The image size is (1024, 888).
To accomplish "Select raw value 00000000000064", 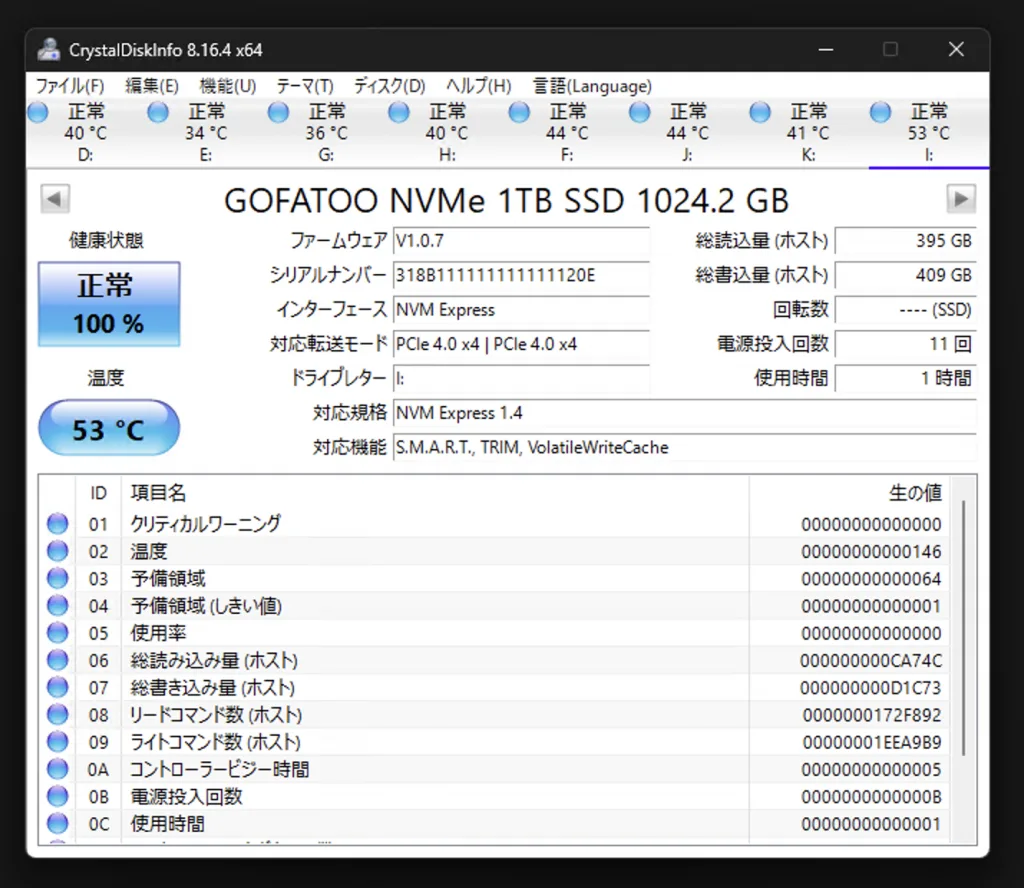I will click(871, 579).
